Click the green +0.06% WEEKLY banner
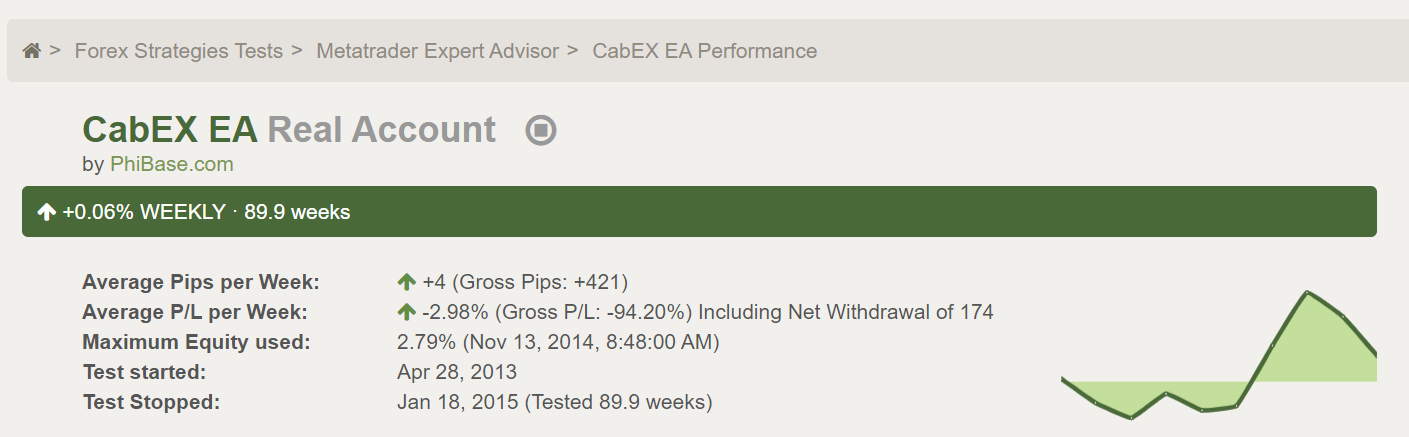The height and width of the screenshot is (437, 1409). [700, 212]
